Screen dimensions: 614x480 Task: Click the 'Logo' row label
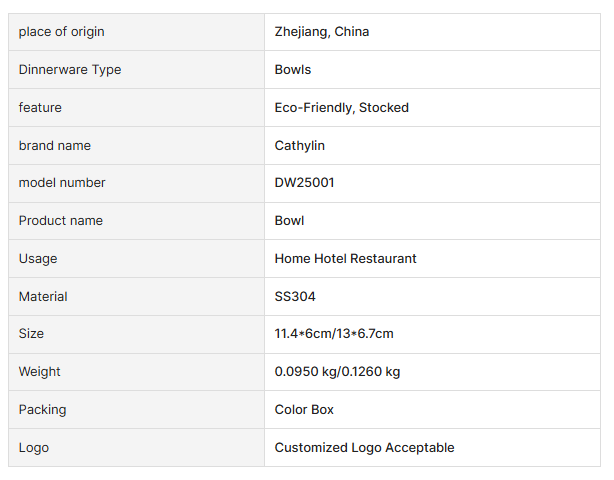point(34,448)
